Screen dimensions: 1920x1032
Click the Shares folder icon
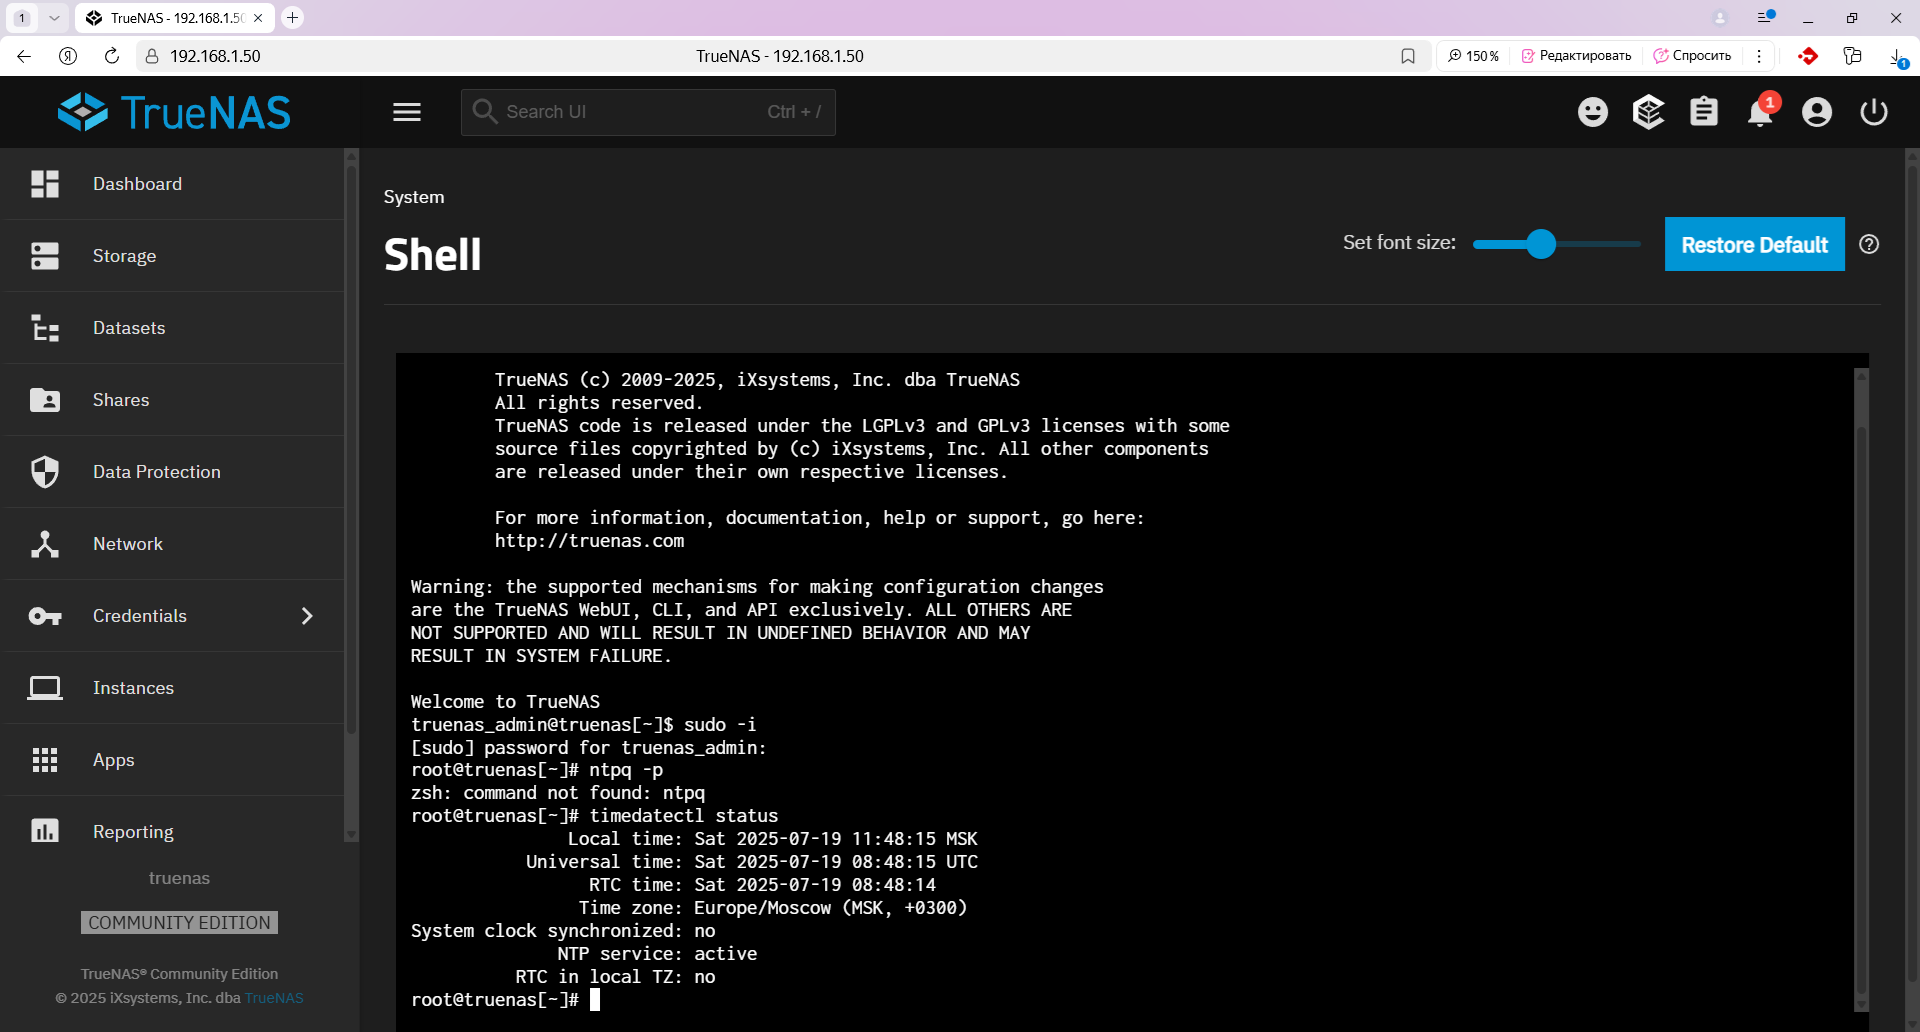coord(45,400)
